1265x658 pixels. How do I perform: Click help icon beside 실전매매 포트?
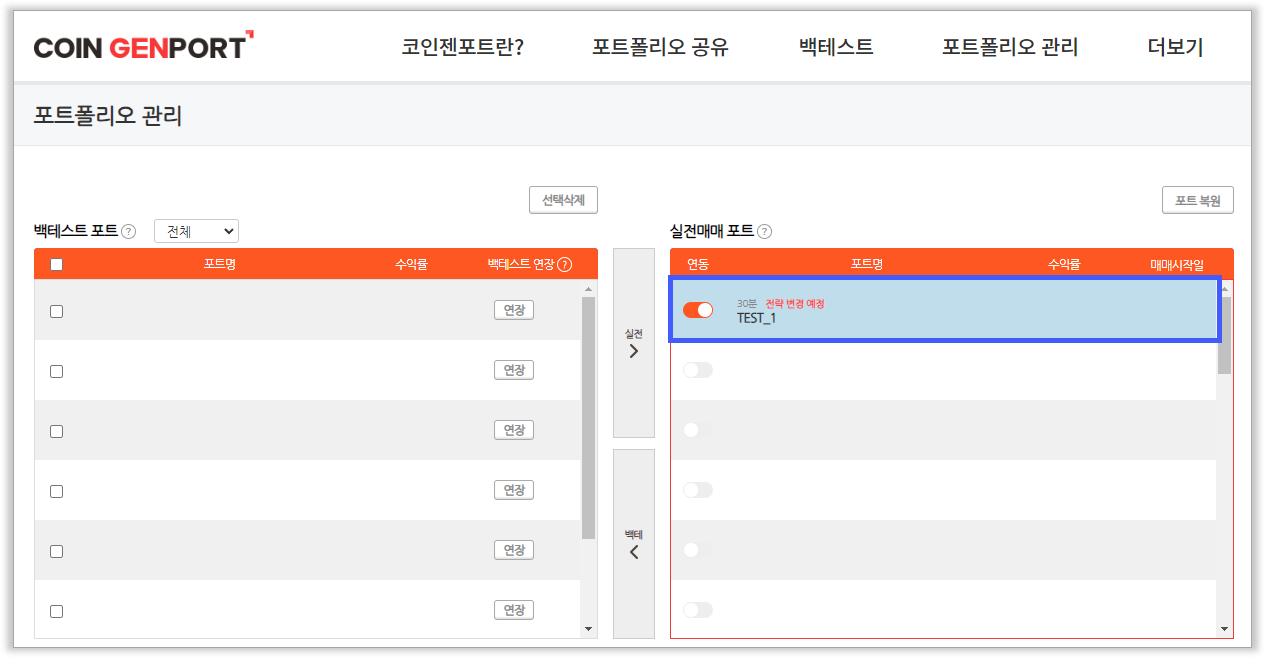(764, 231)
